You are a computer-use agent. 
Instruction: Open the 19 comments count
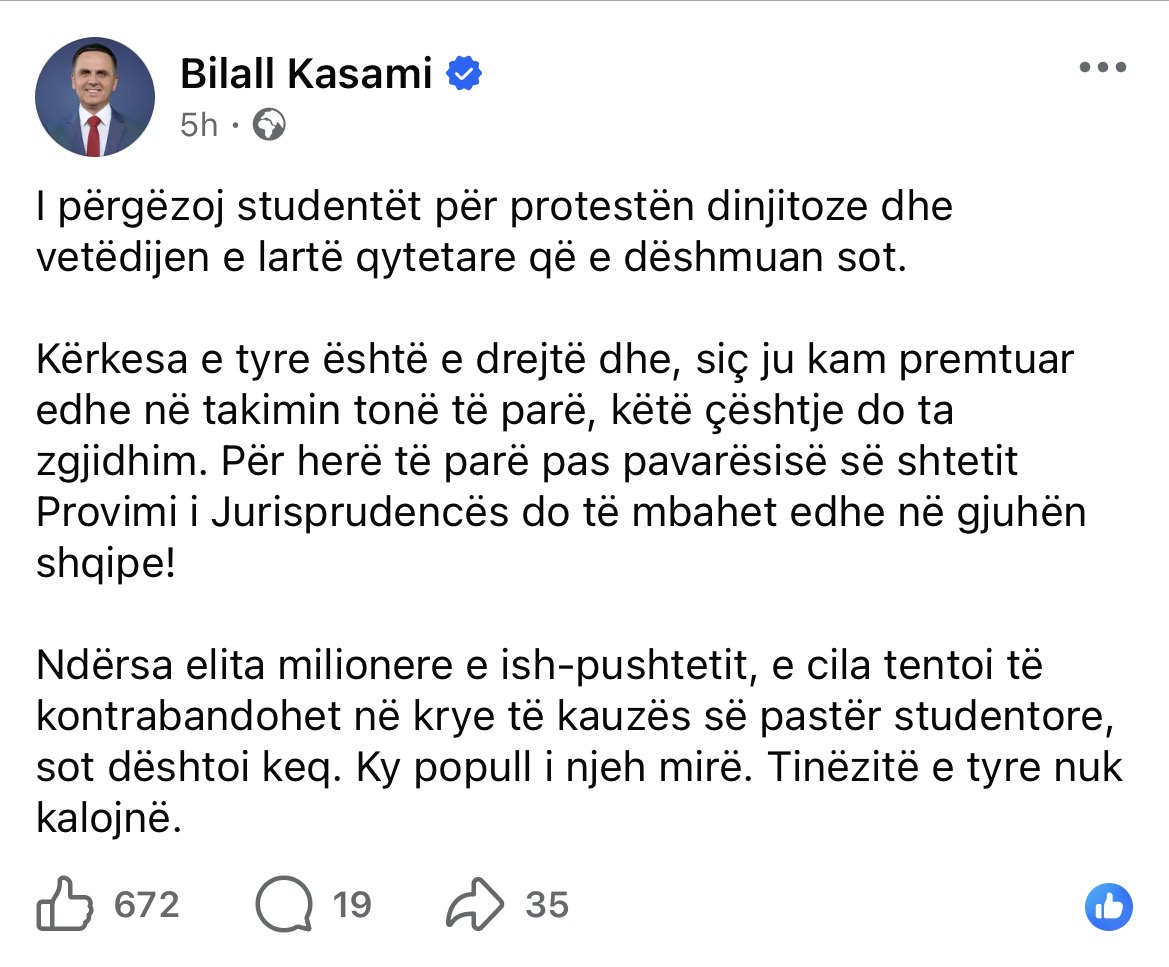point(352,905)
